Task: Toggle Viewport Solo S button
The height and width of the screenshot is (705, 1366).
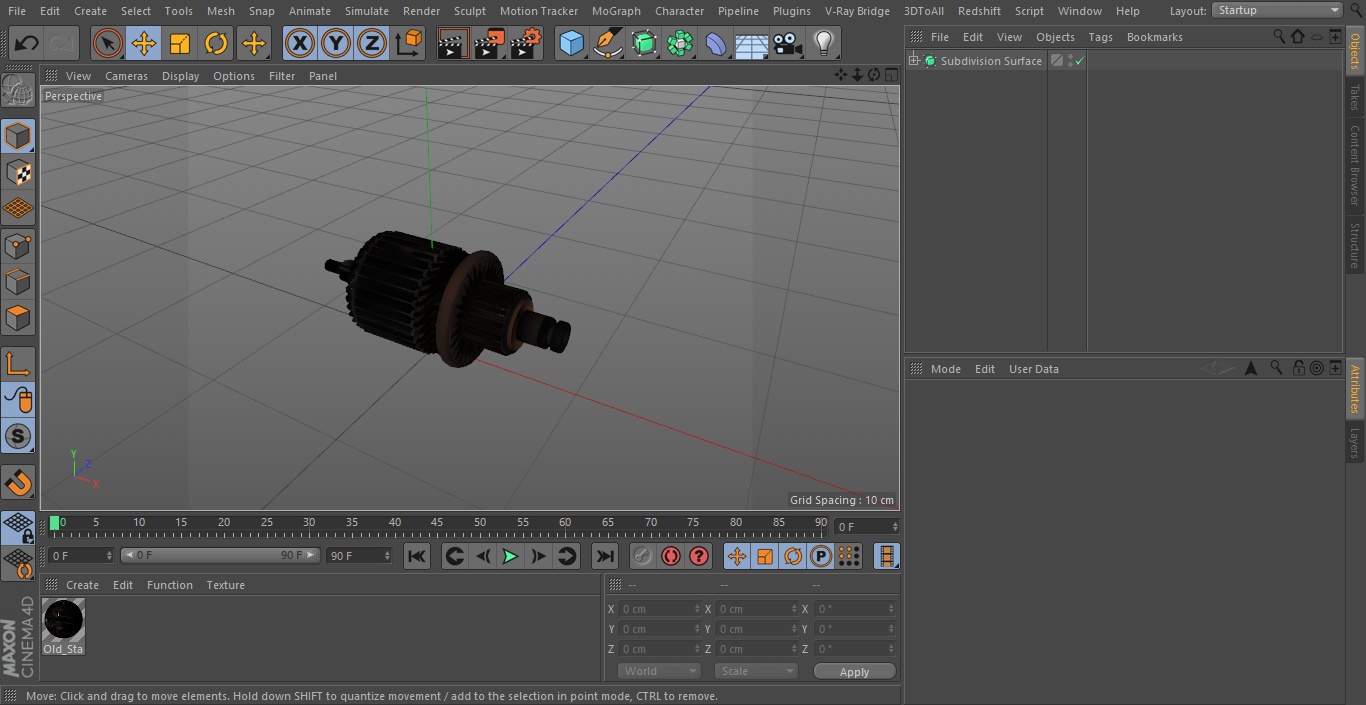Action: (18, 436)
